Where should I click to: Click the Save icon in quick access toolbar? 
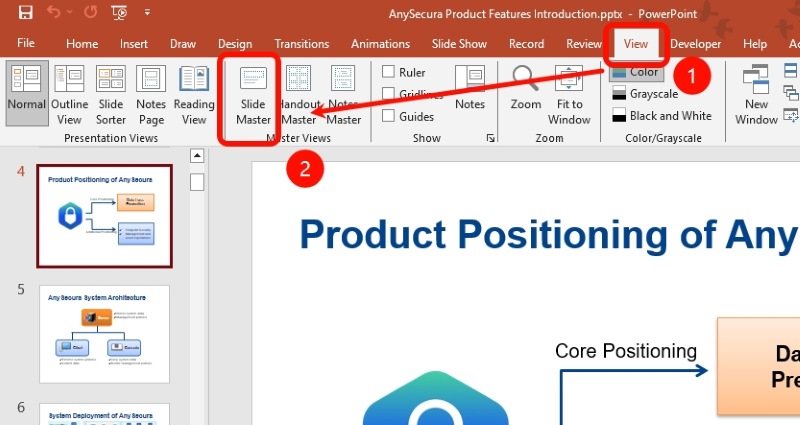[x=26, y=12]
